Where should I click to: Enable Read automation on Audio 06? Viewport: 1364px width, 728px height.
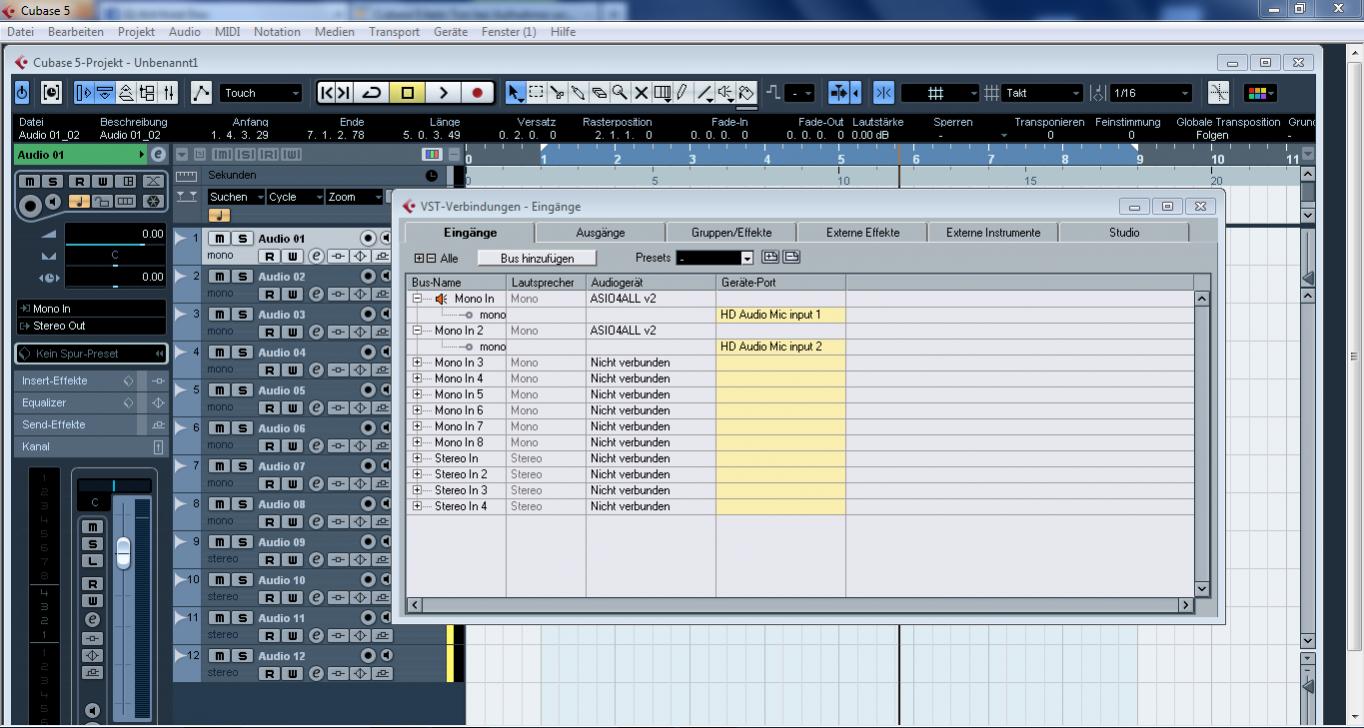(268, 446)
